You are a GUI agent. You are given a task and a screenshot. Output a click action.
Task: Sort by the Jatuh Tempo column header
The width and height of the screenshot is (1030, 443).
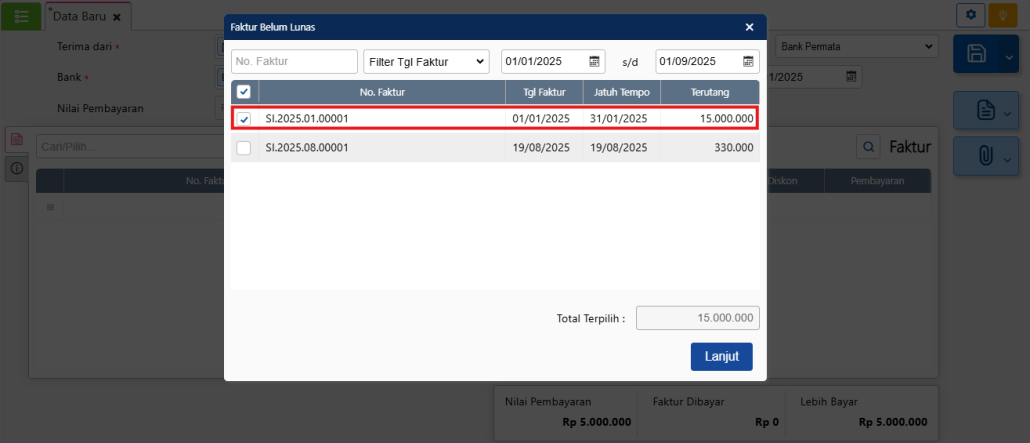click(x=620, y=92)
